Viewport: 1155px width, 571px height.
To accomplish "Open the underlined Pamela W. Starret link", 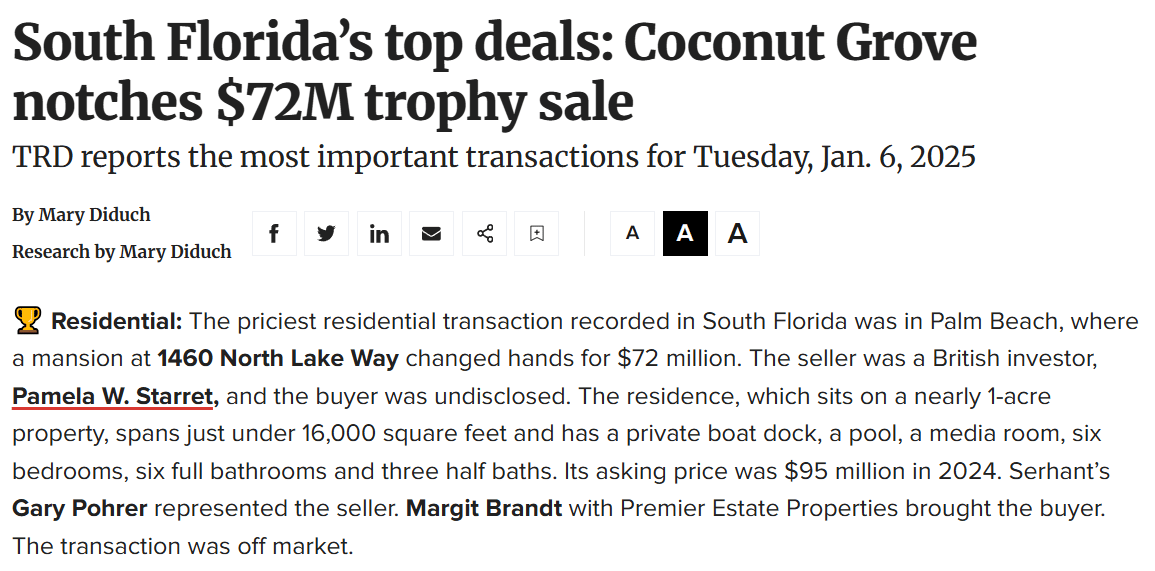I will click(115, 396).
